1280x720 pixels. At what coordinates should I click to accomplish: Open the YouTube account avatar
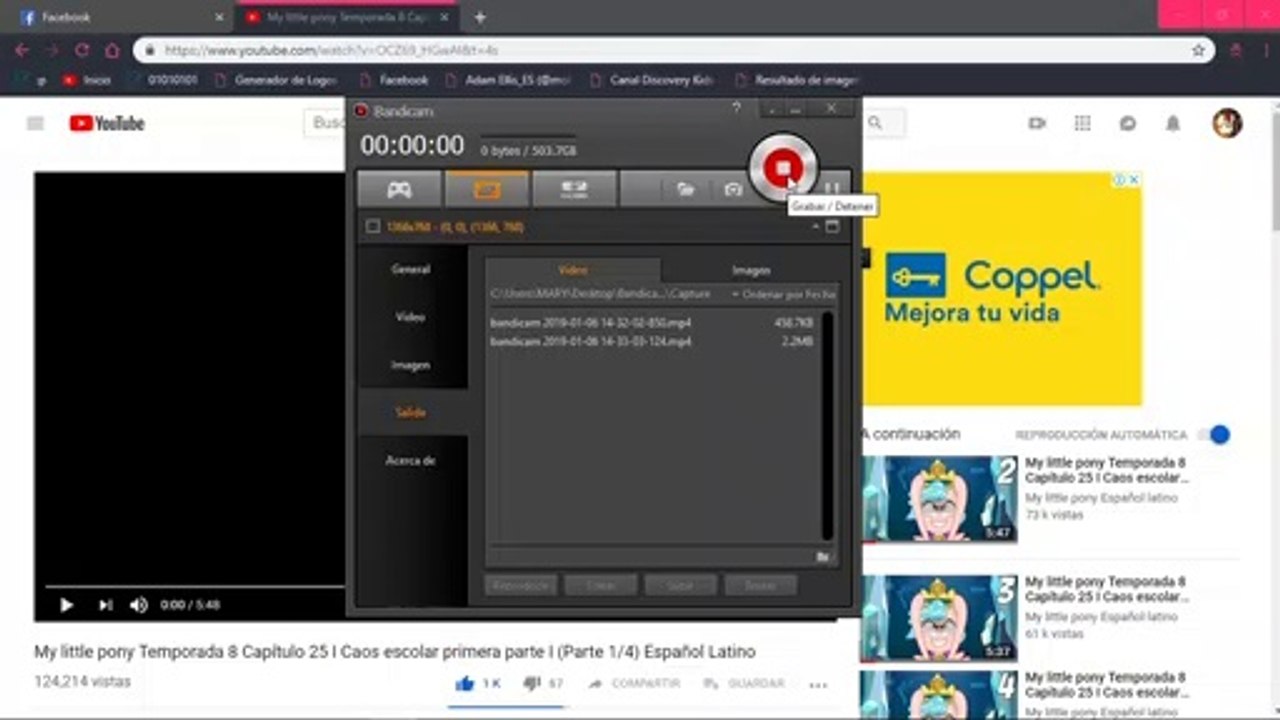[1227, 123]
